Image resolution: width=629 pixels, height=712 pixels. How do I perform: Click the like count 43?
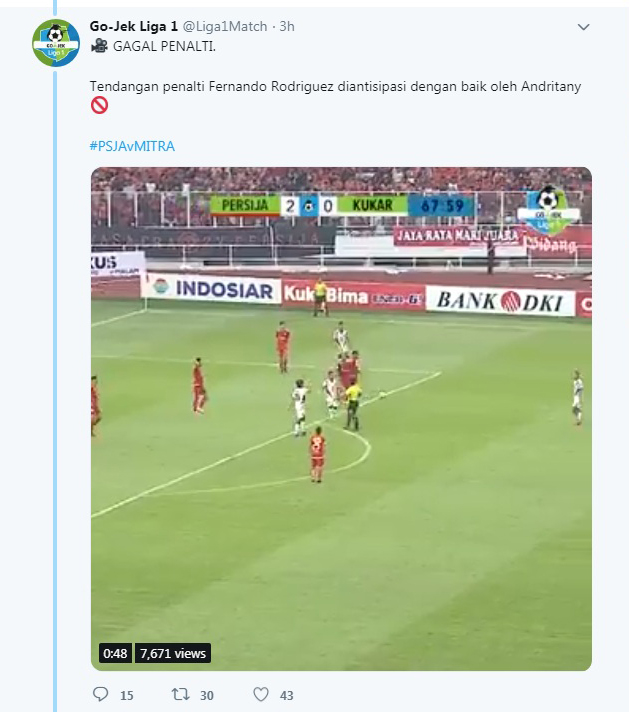pyautogui.click(x=287, y=695)
